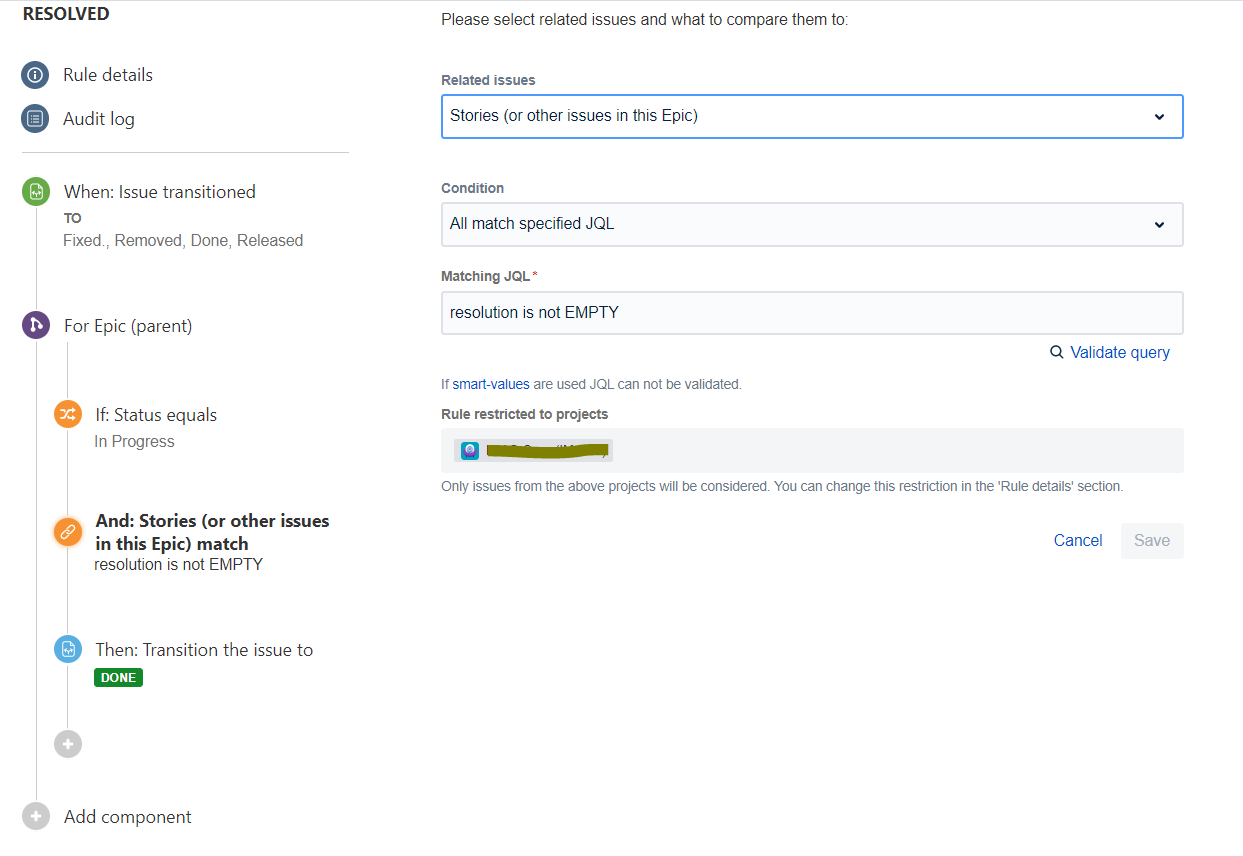
Task: Select the orange related issues link icon
Action: tap(68, 532)
